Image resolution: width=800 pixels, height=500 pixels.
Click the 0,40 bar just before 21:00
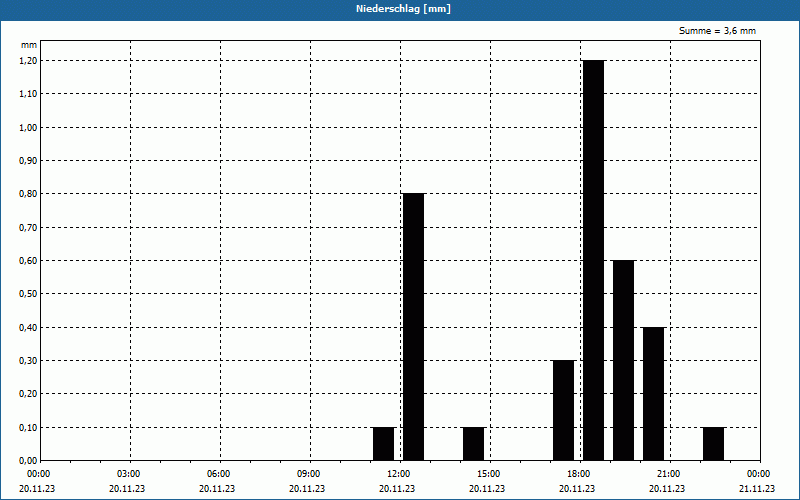(654, 394)
